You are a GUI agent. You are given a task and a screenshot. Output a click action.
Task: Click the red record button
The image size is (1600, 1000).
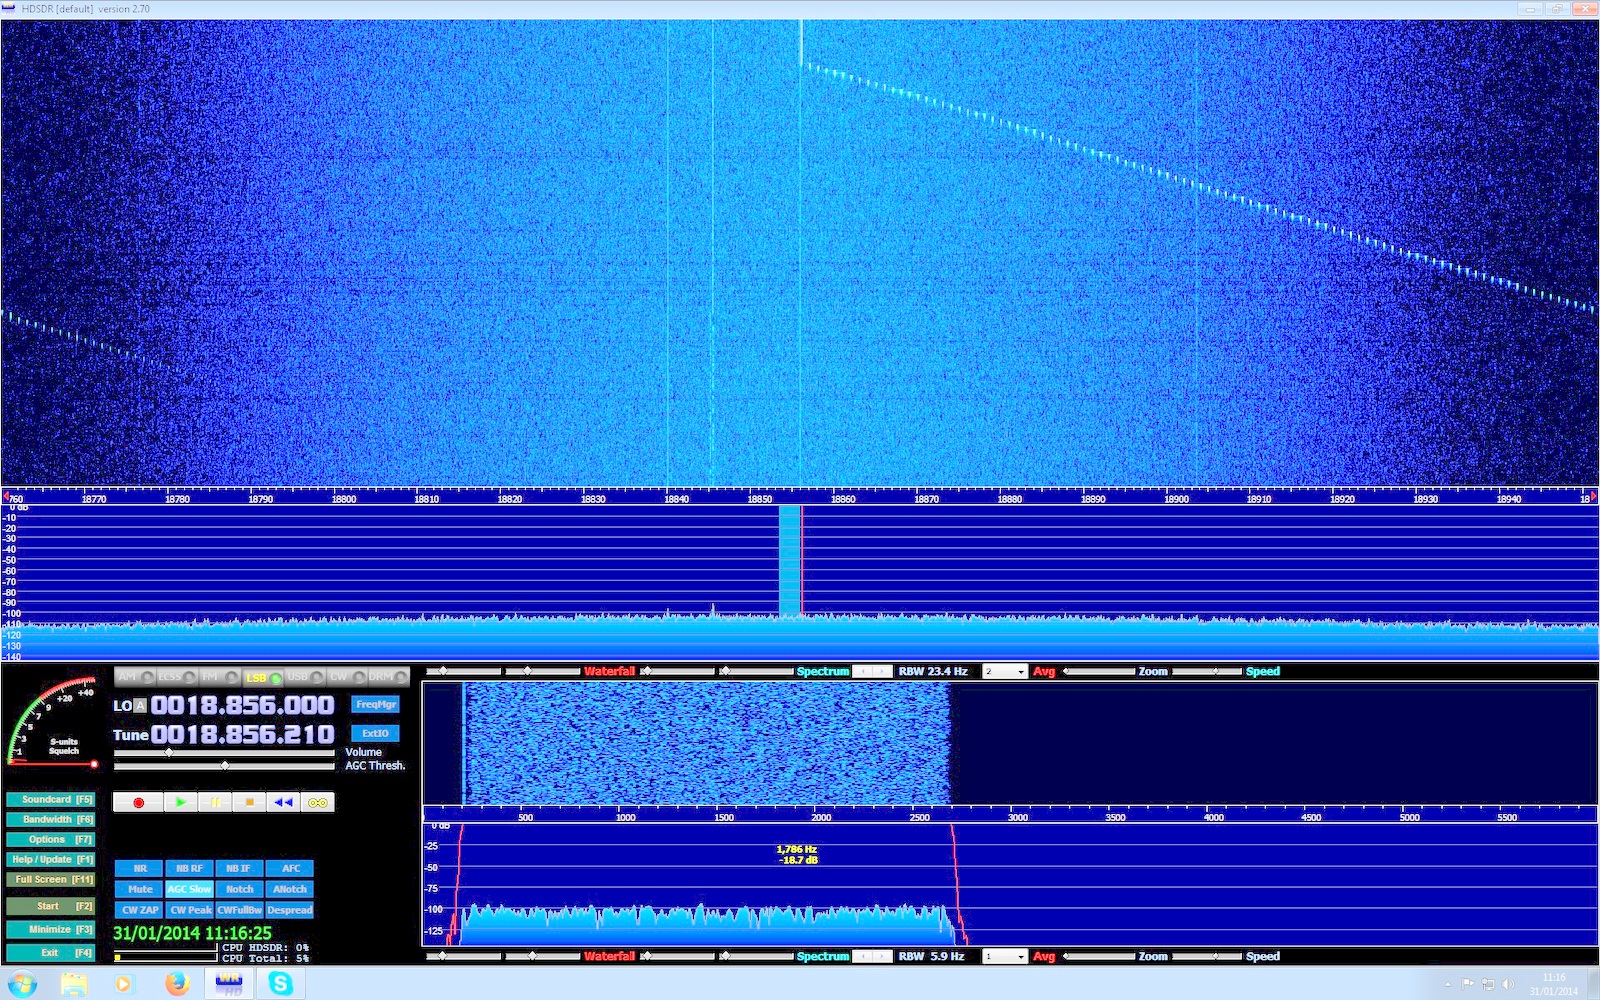(138, 802)
